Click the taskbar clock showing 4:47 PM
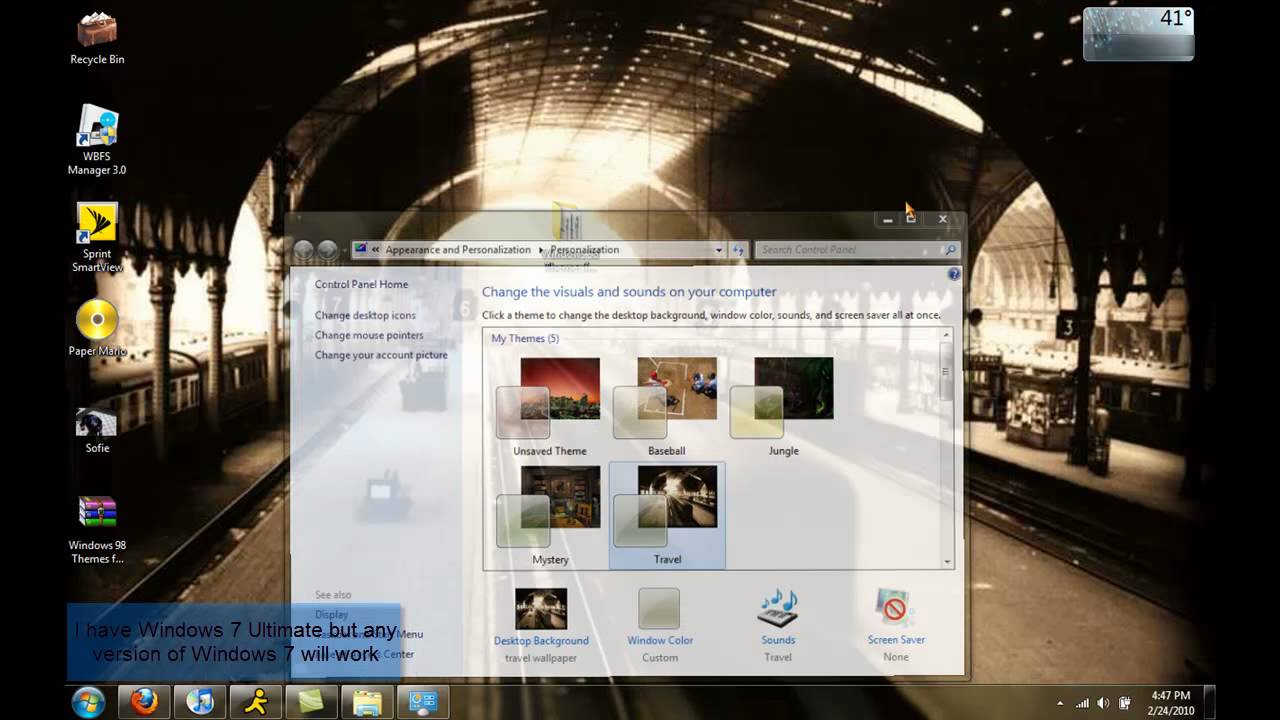Screen dimensions: 1280x720 tap(1170, 702)
